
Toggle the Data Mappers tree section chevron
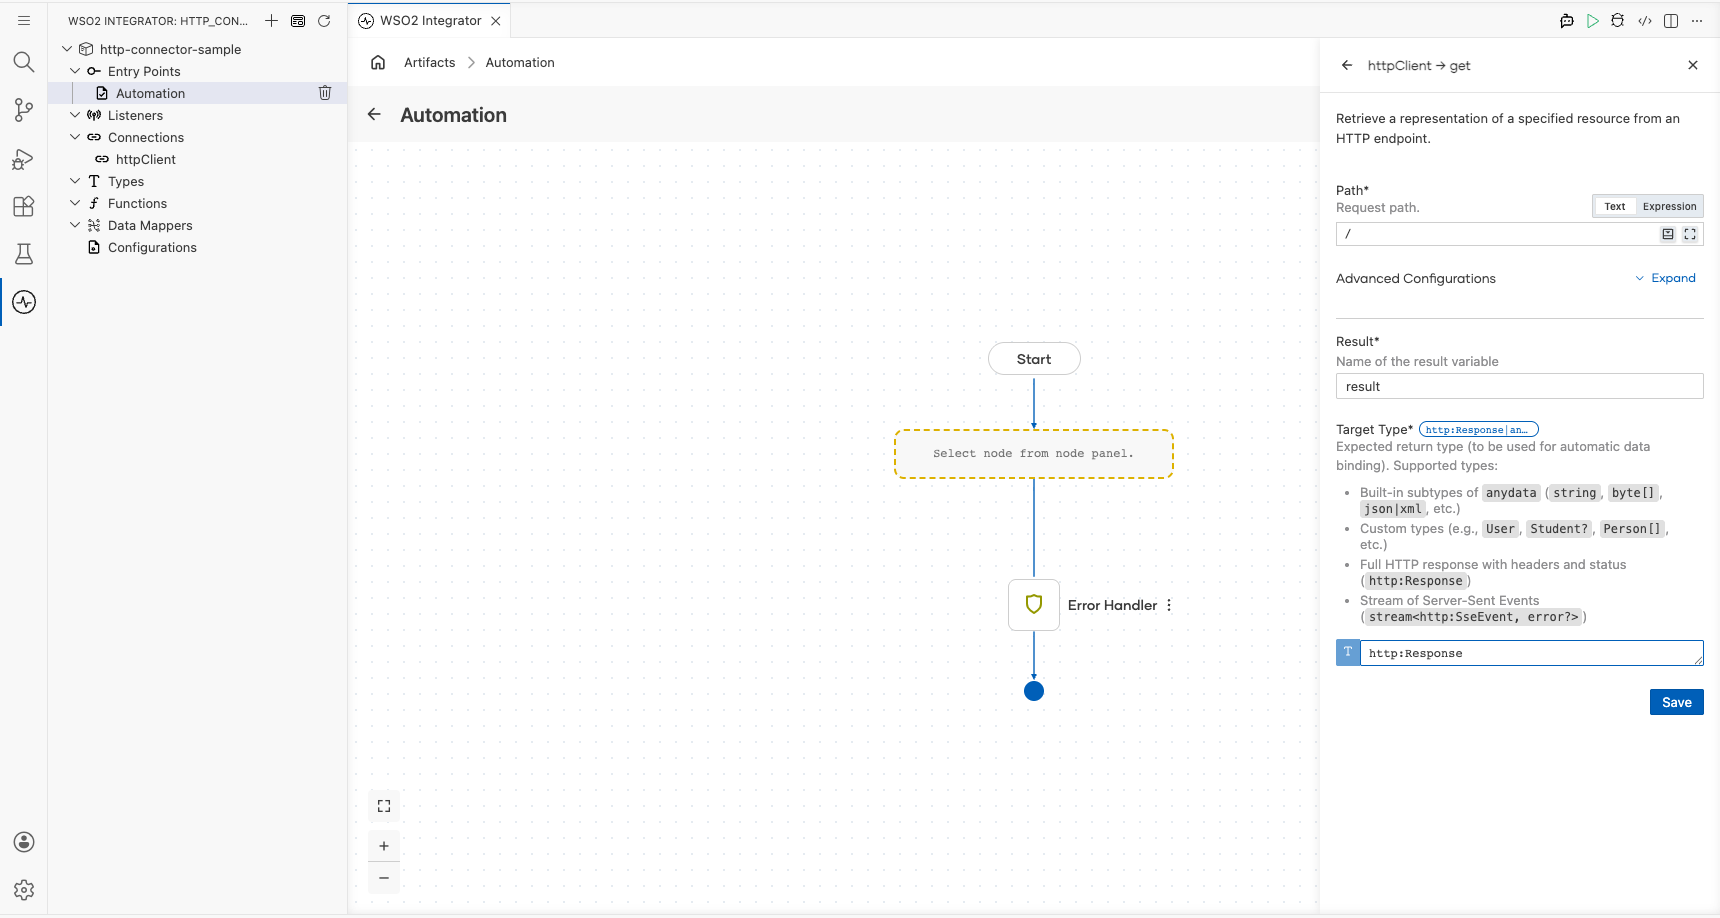tap(75, 225)
